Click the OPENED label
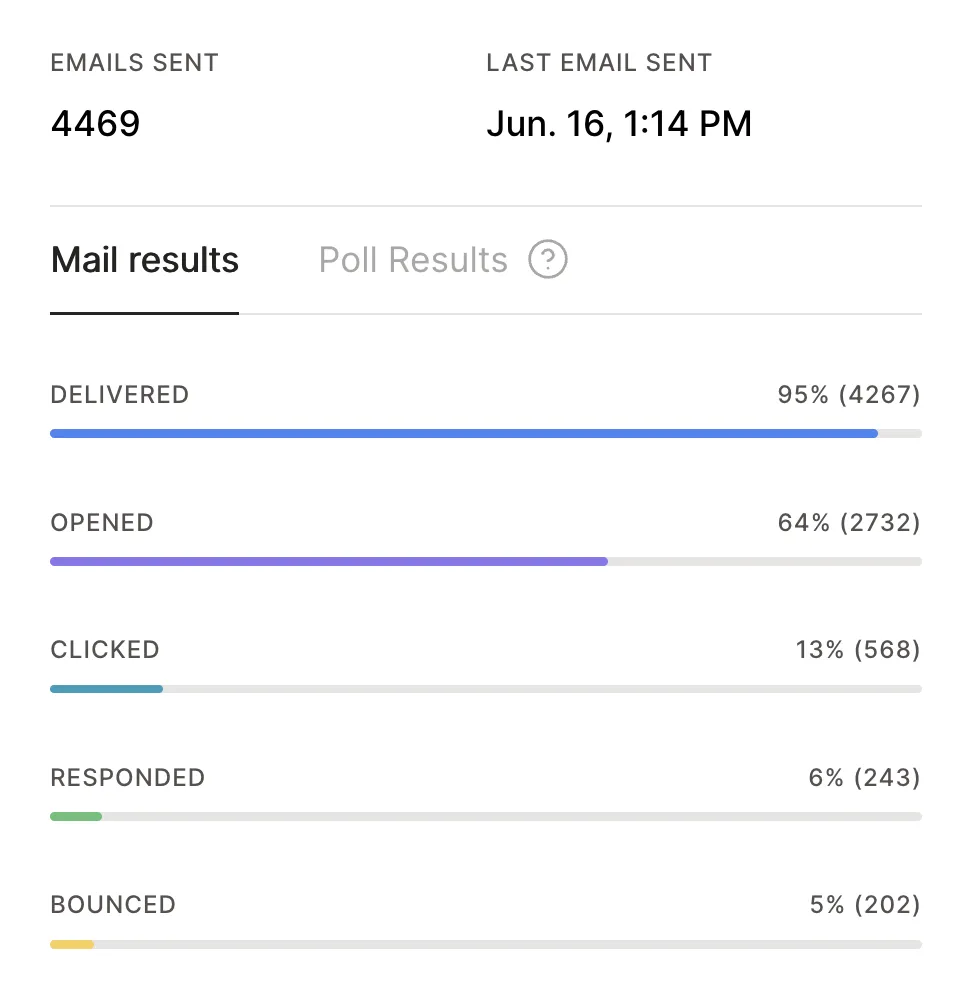The height and width of the screenshot is (1000, 960). click(102, 522)
